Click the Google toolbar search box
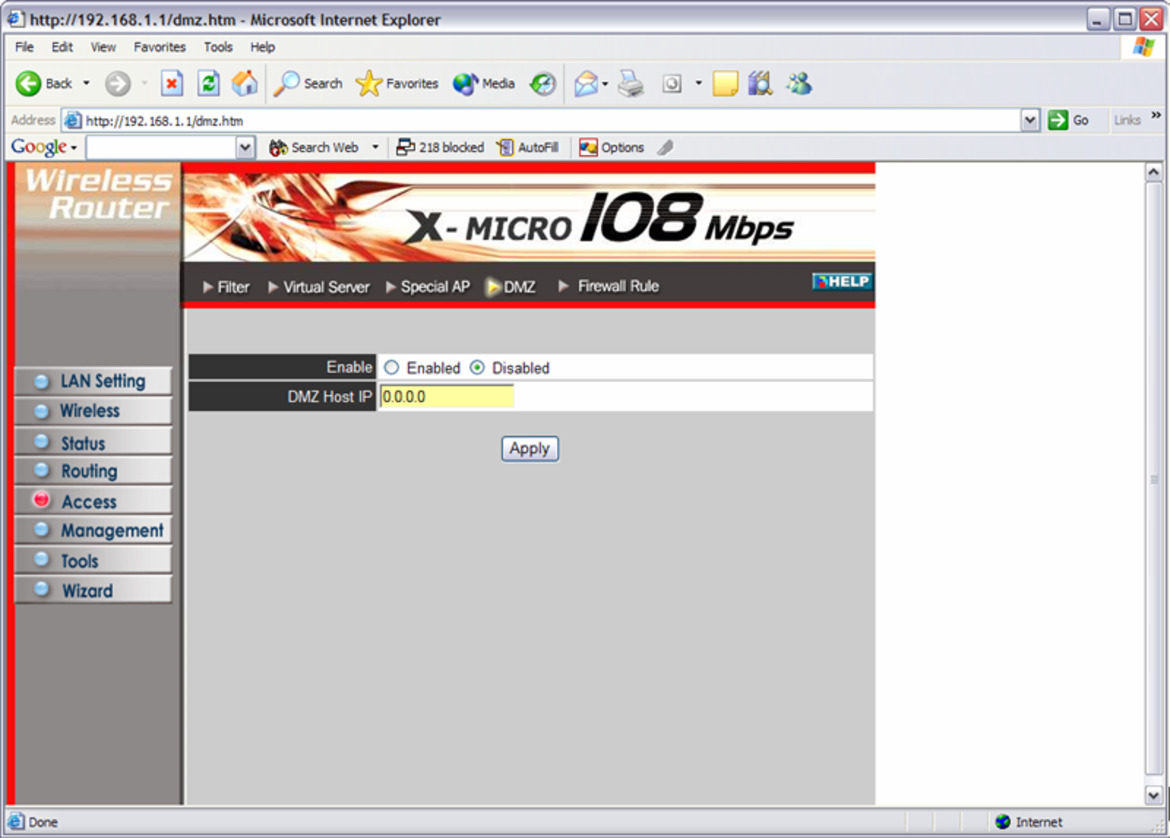 161,148
